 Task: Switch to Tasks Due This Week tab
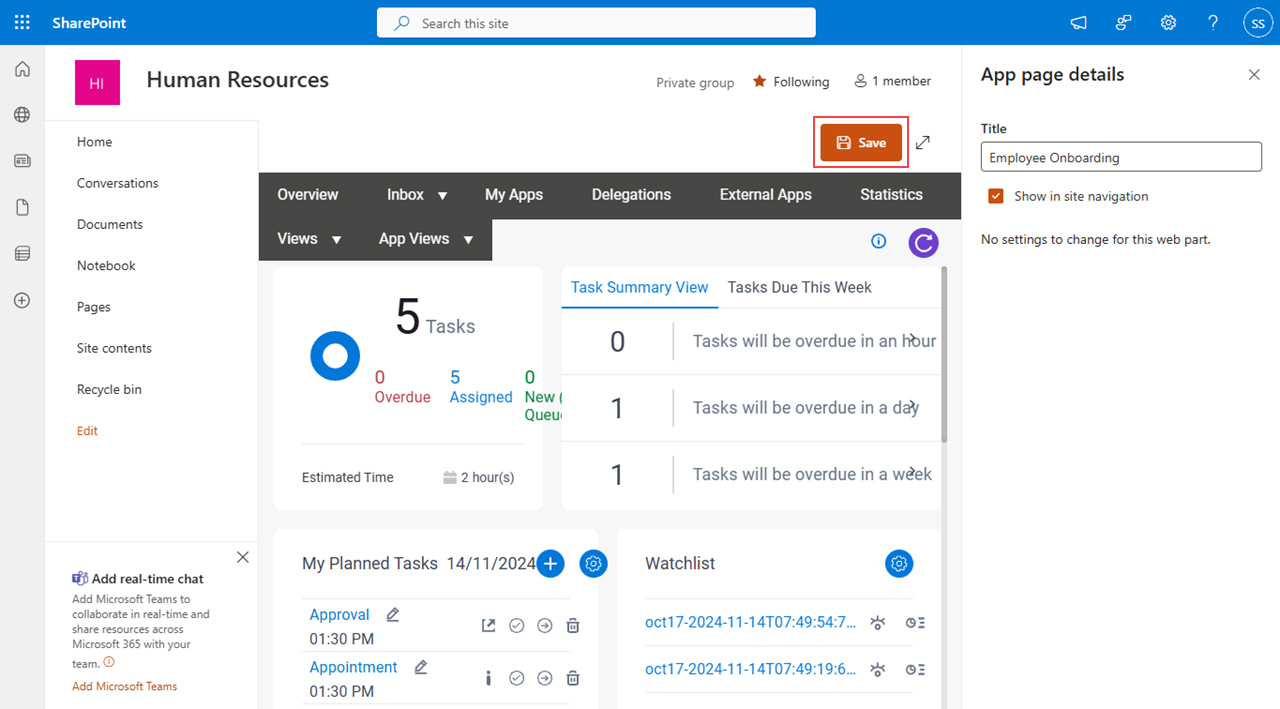(x=800, y=287)
